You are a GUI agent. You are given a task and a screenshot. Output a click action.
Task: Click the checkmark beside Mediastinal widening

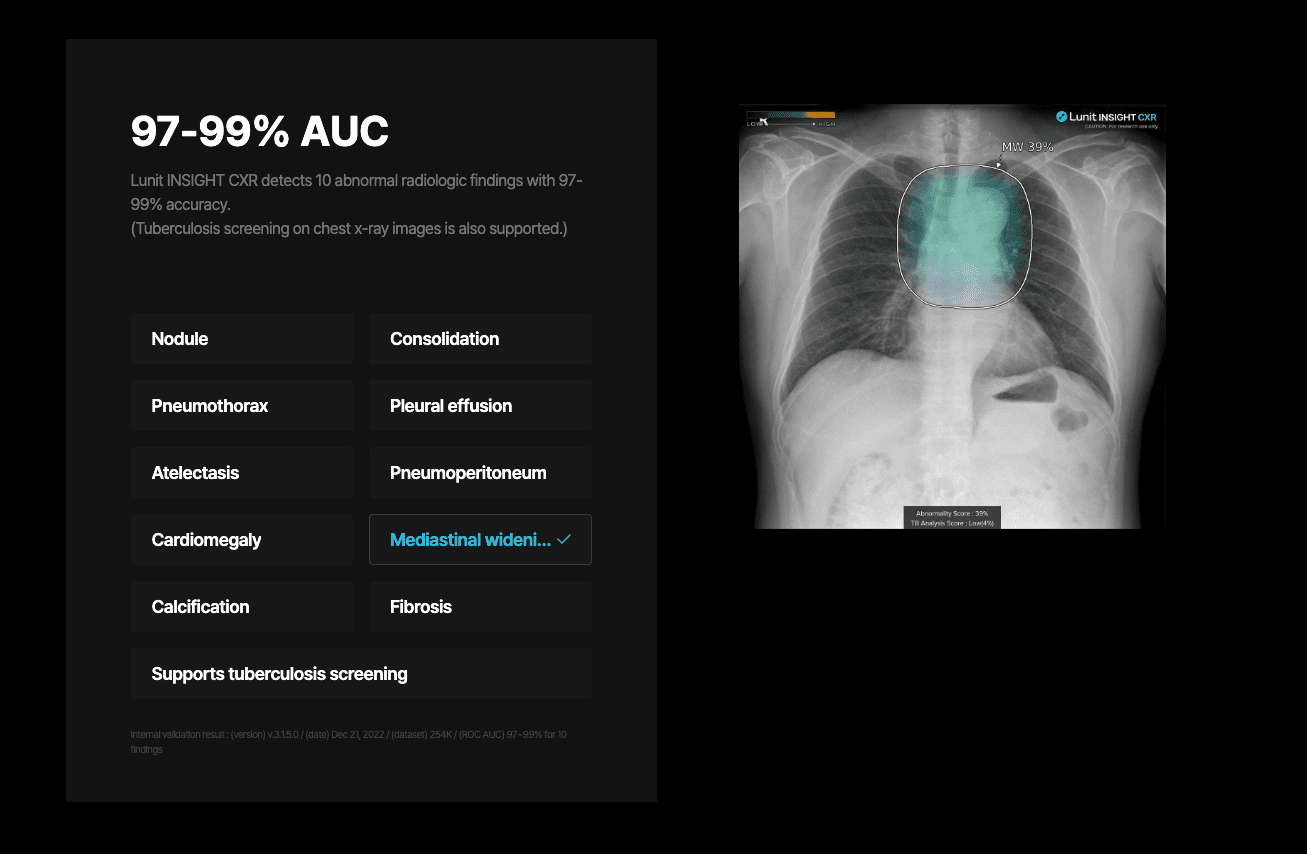(562, 539)
